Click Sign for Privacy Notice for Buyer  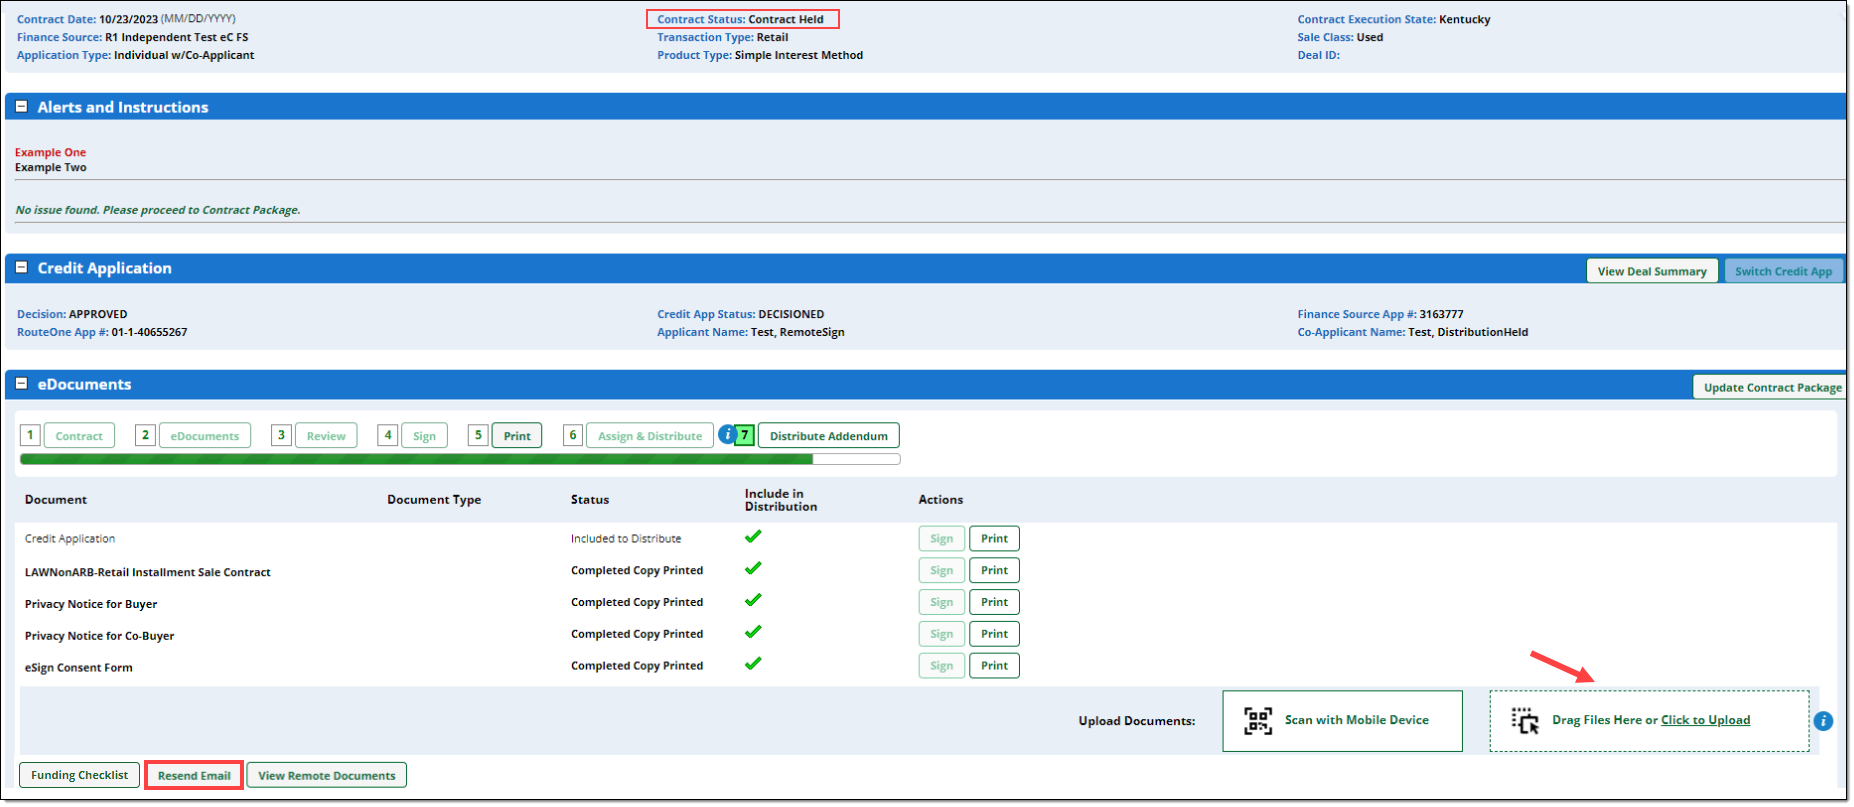click(x=942, y=603)
